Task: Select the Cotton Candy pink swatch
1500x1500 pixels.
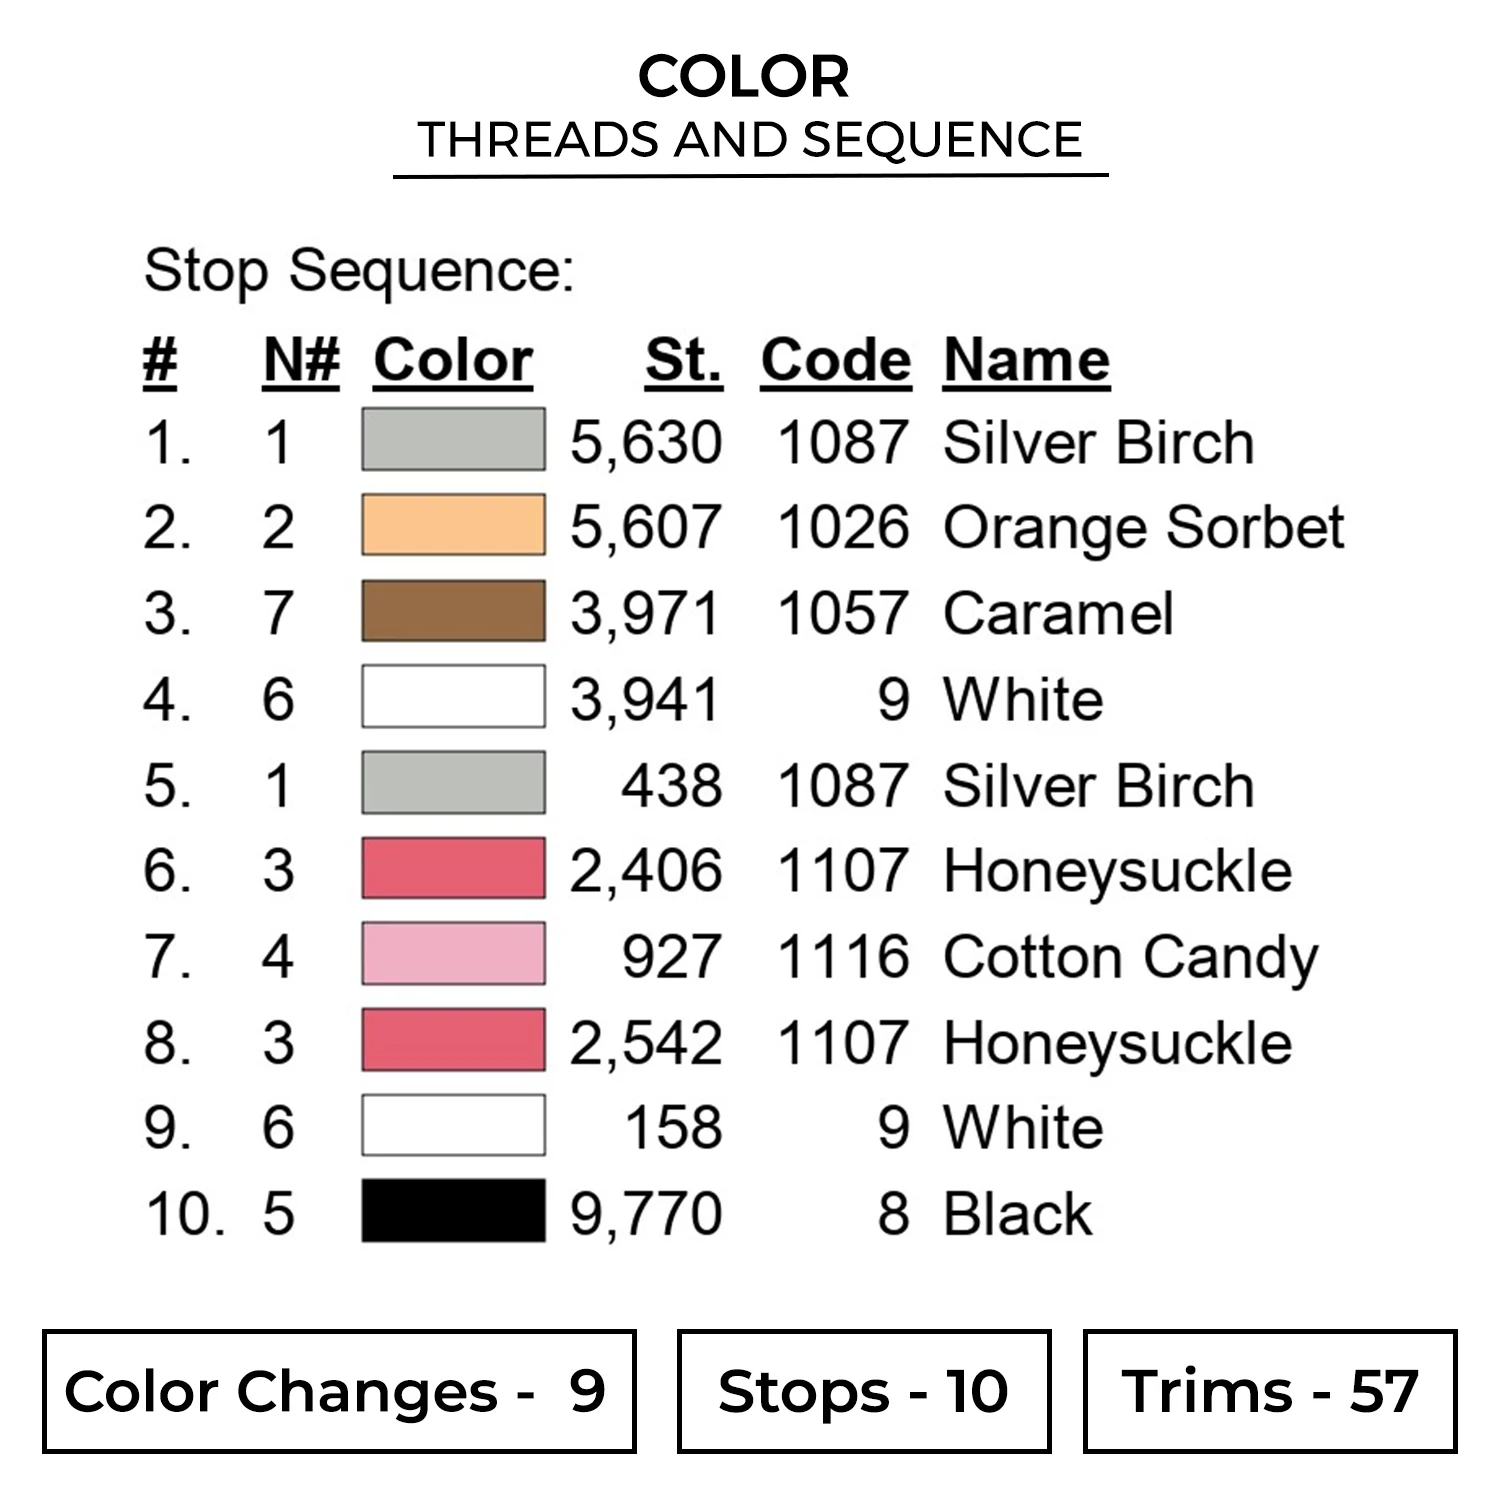Action: 453,954
